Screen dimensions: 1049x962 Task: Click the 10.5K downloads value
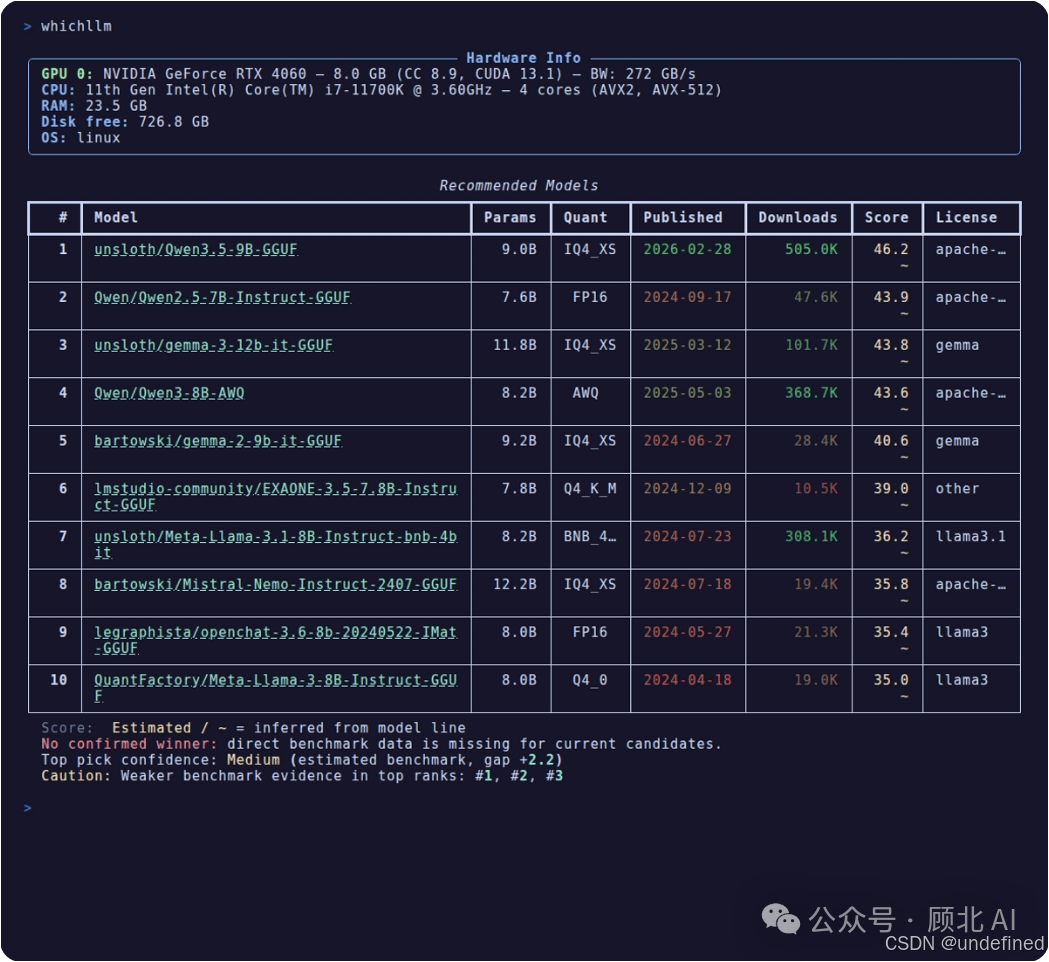(x=816, y=488)
